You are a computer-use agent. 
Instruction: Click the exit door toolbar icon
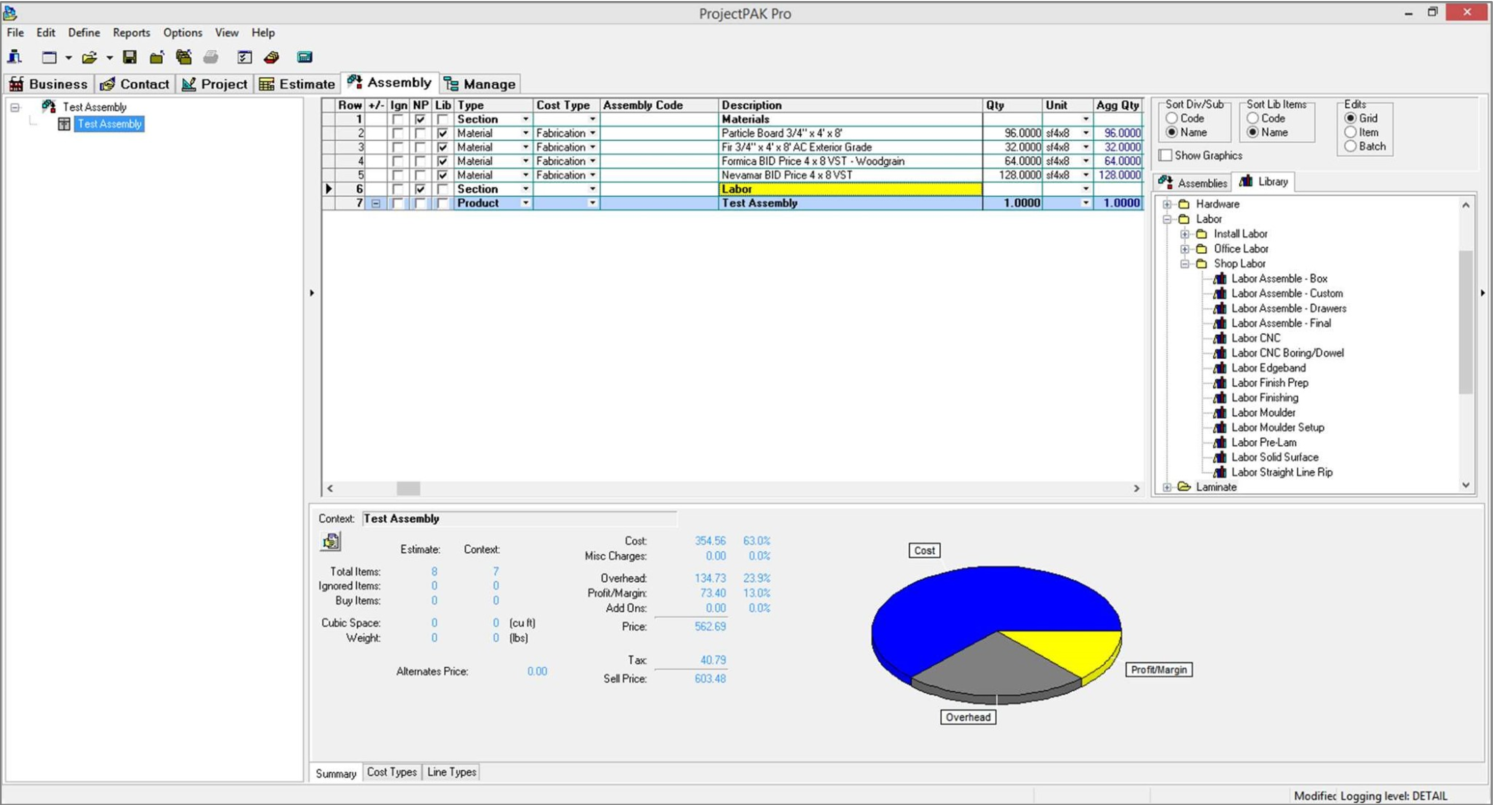[x=15, y=57]
